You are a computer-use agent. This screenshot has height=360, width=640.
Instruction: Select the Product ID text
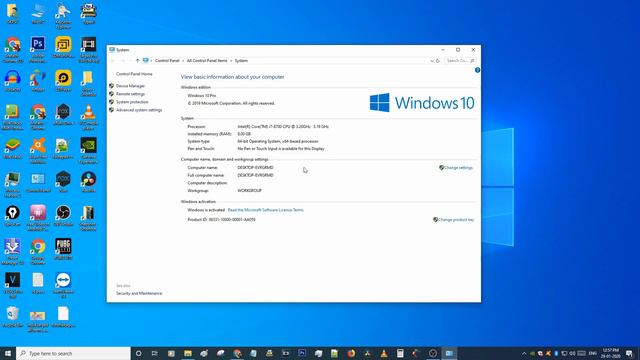pyautogui.click(x=221, y=220)
